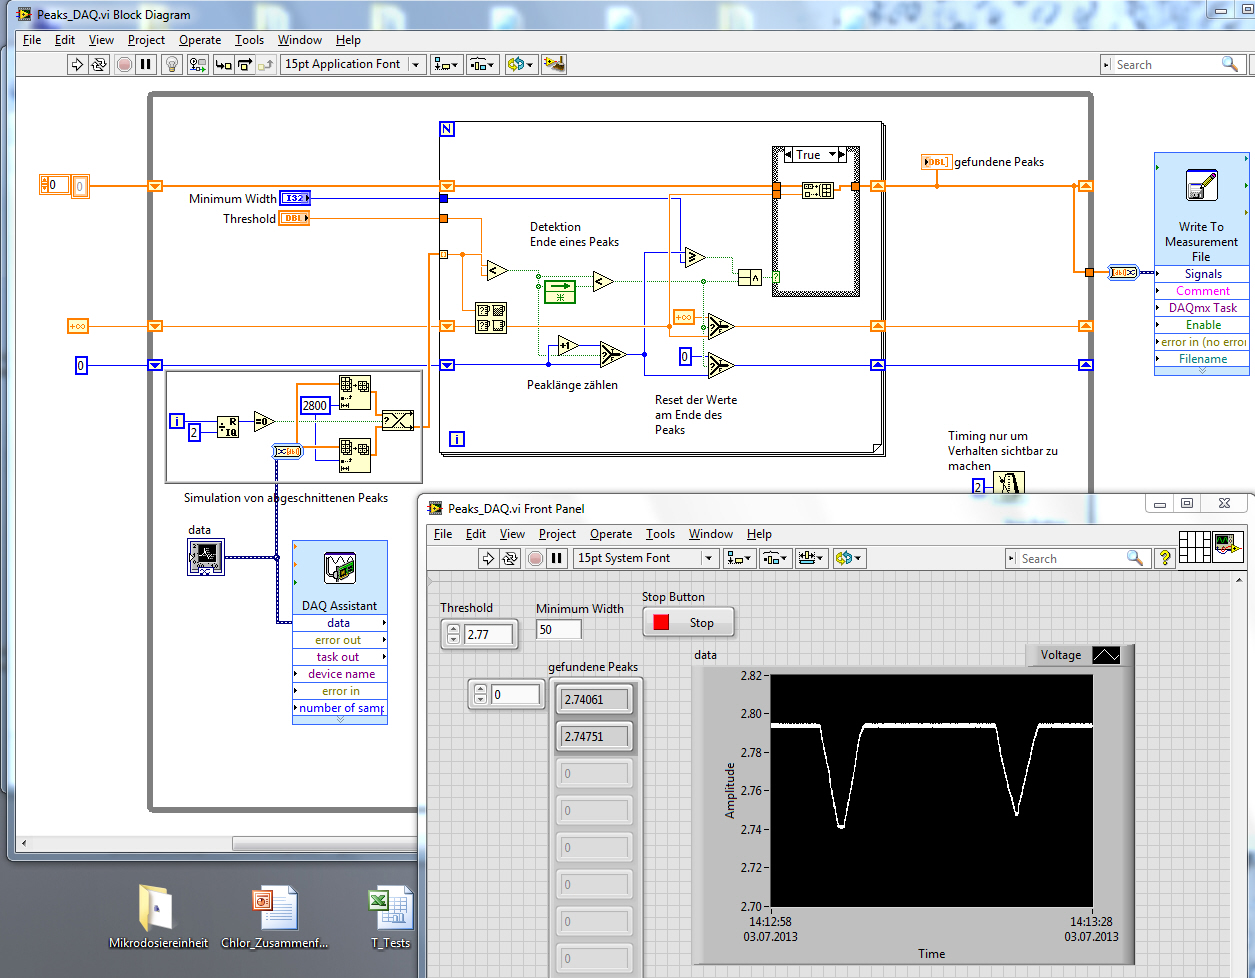Open the Tools menu in Front Panel
Screen dimensions: 1255x978
(x=660, y=534)
